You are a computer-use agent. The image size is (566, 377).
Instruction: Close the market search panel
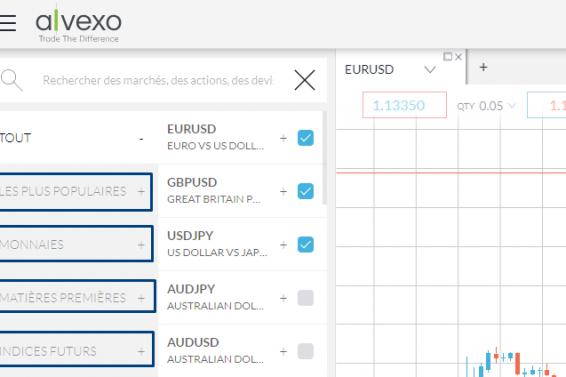click(305, 80)
